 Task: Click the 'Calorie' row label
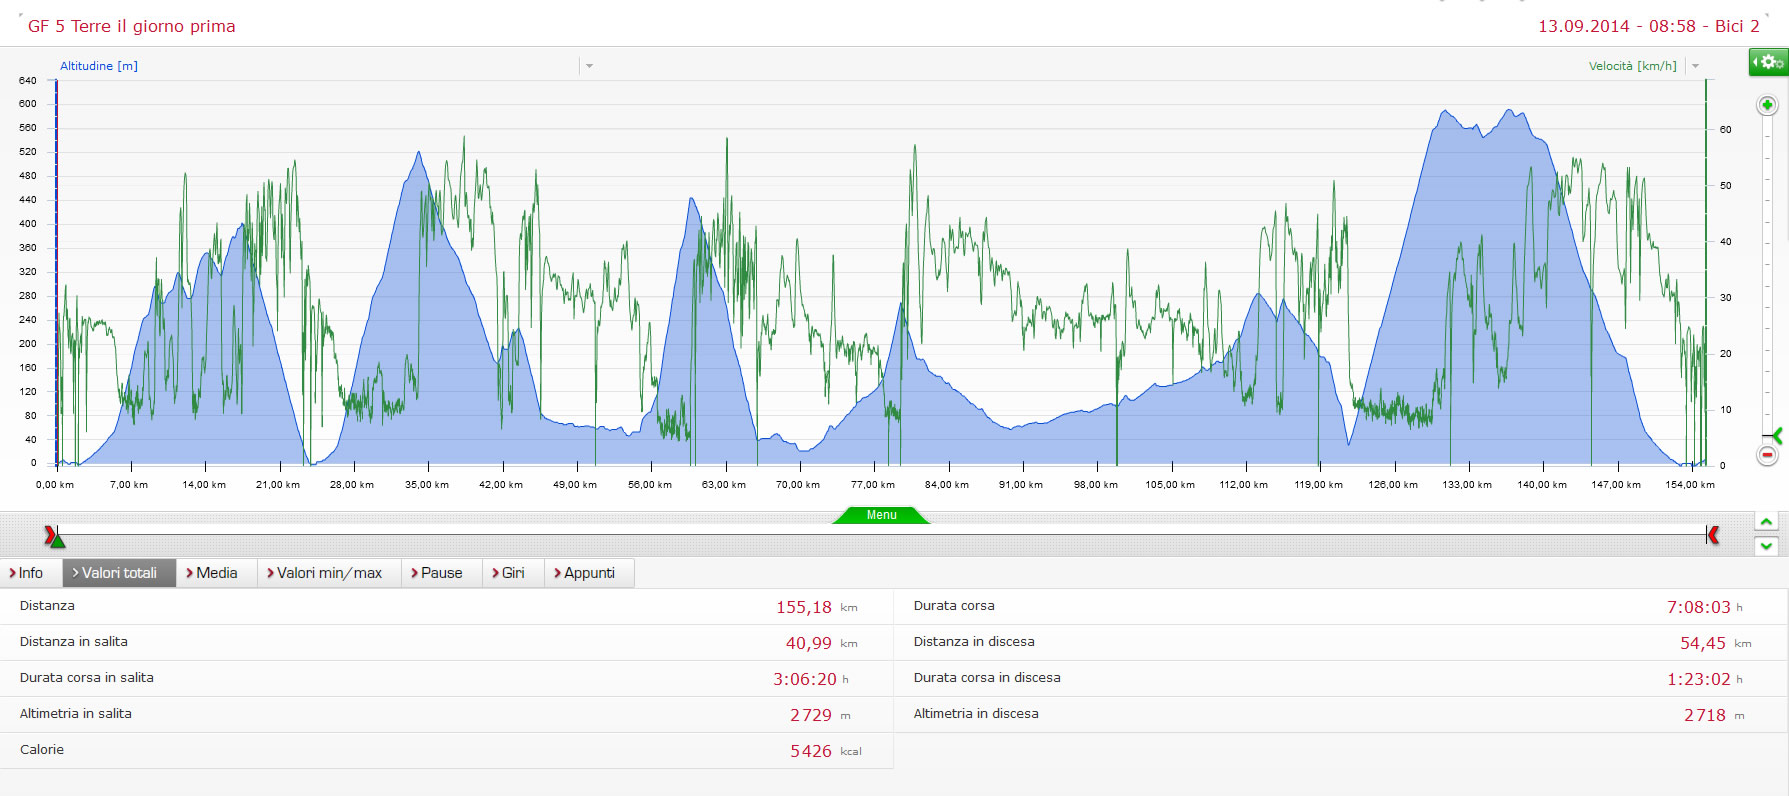tap(42, 749)
